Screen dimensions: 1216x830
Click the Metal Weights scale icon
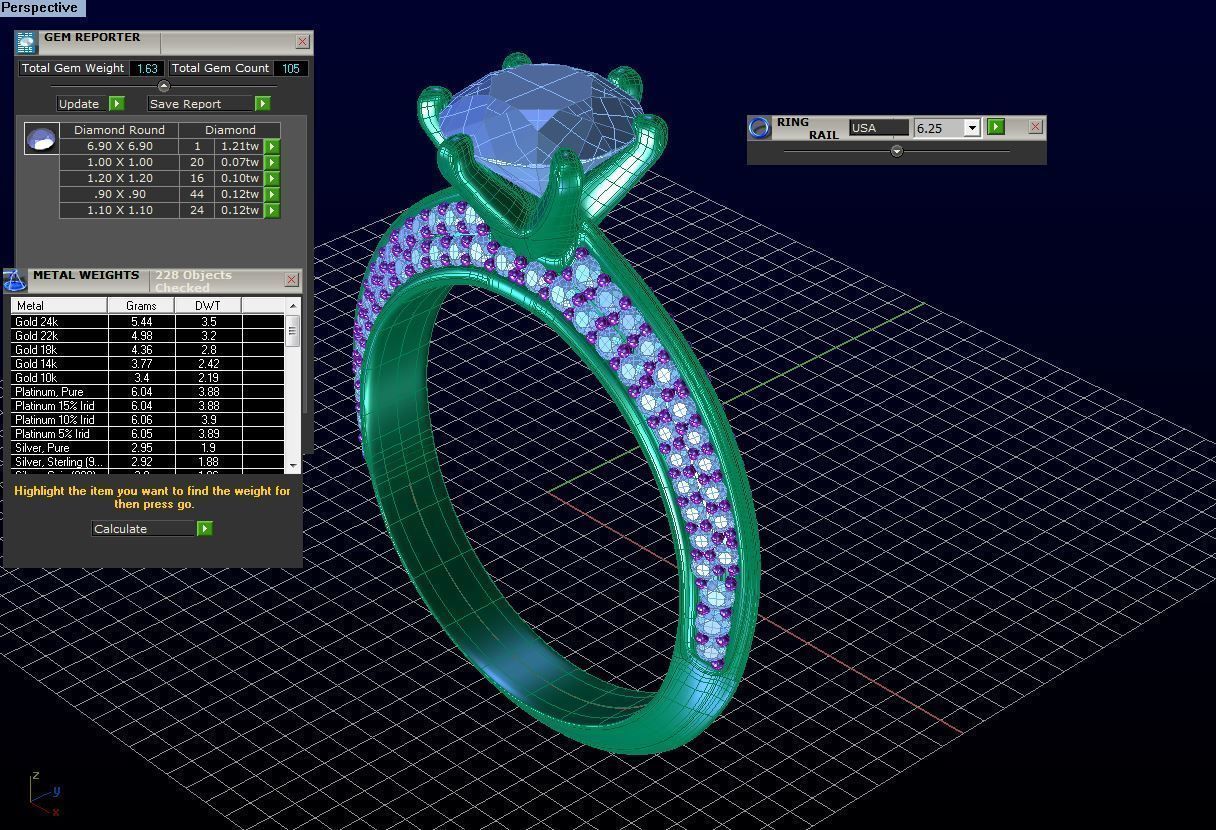coord(14,280)
